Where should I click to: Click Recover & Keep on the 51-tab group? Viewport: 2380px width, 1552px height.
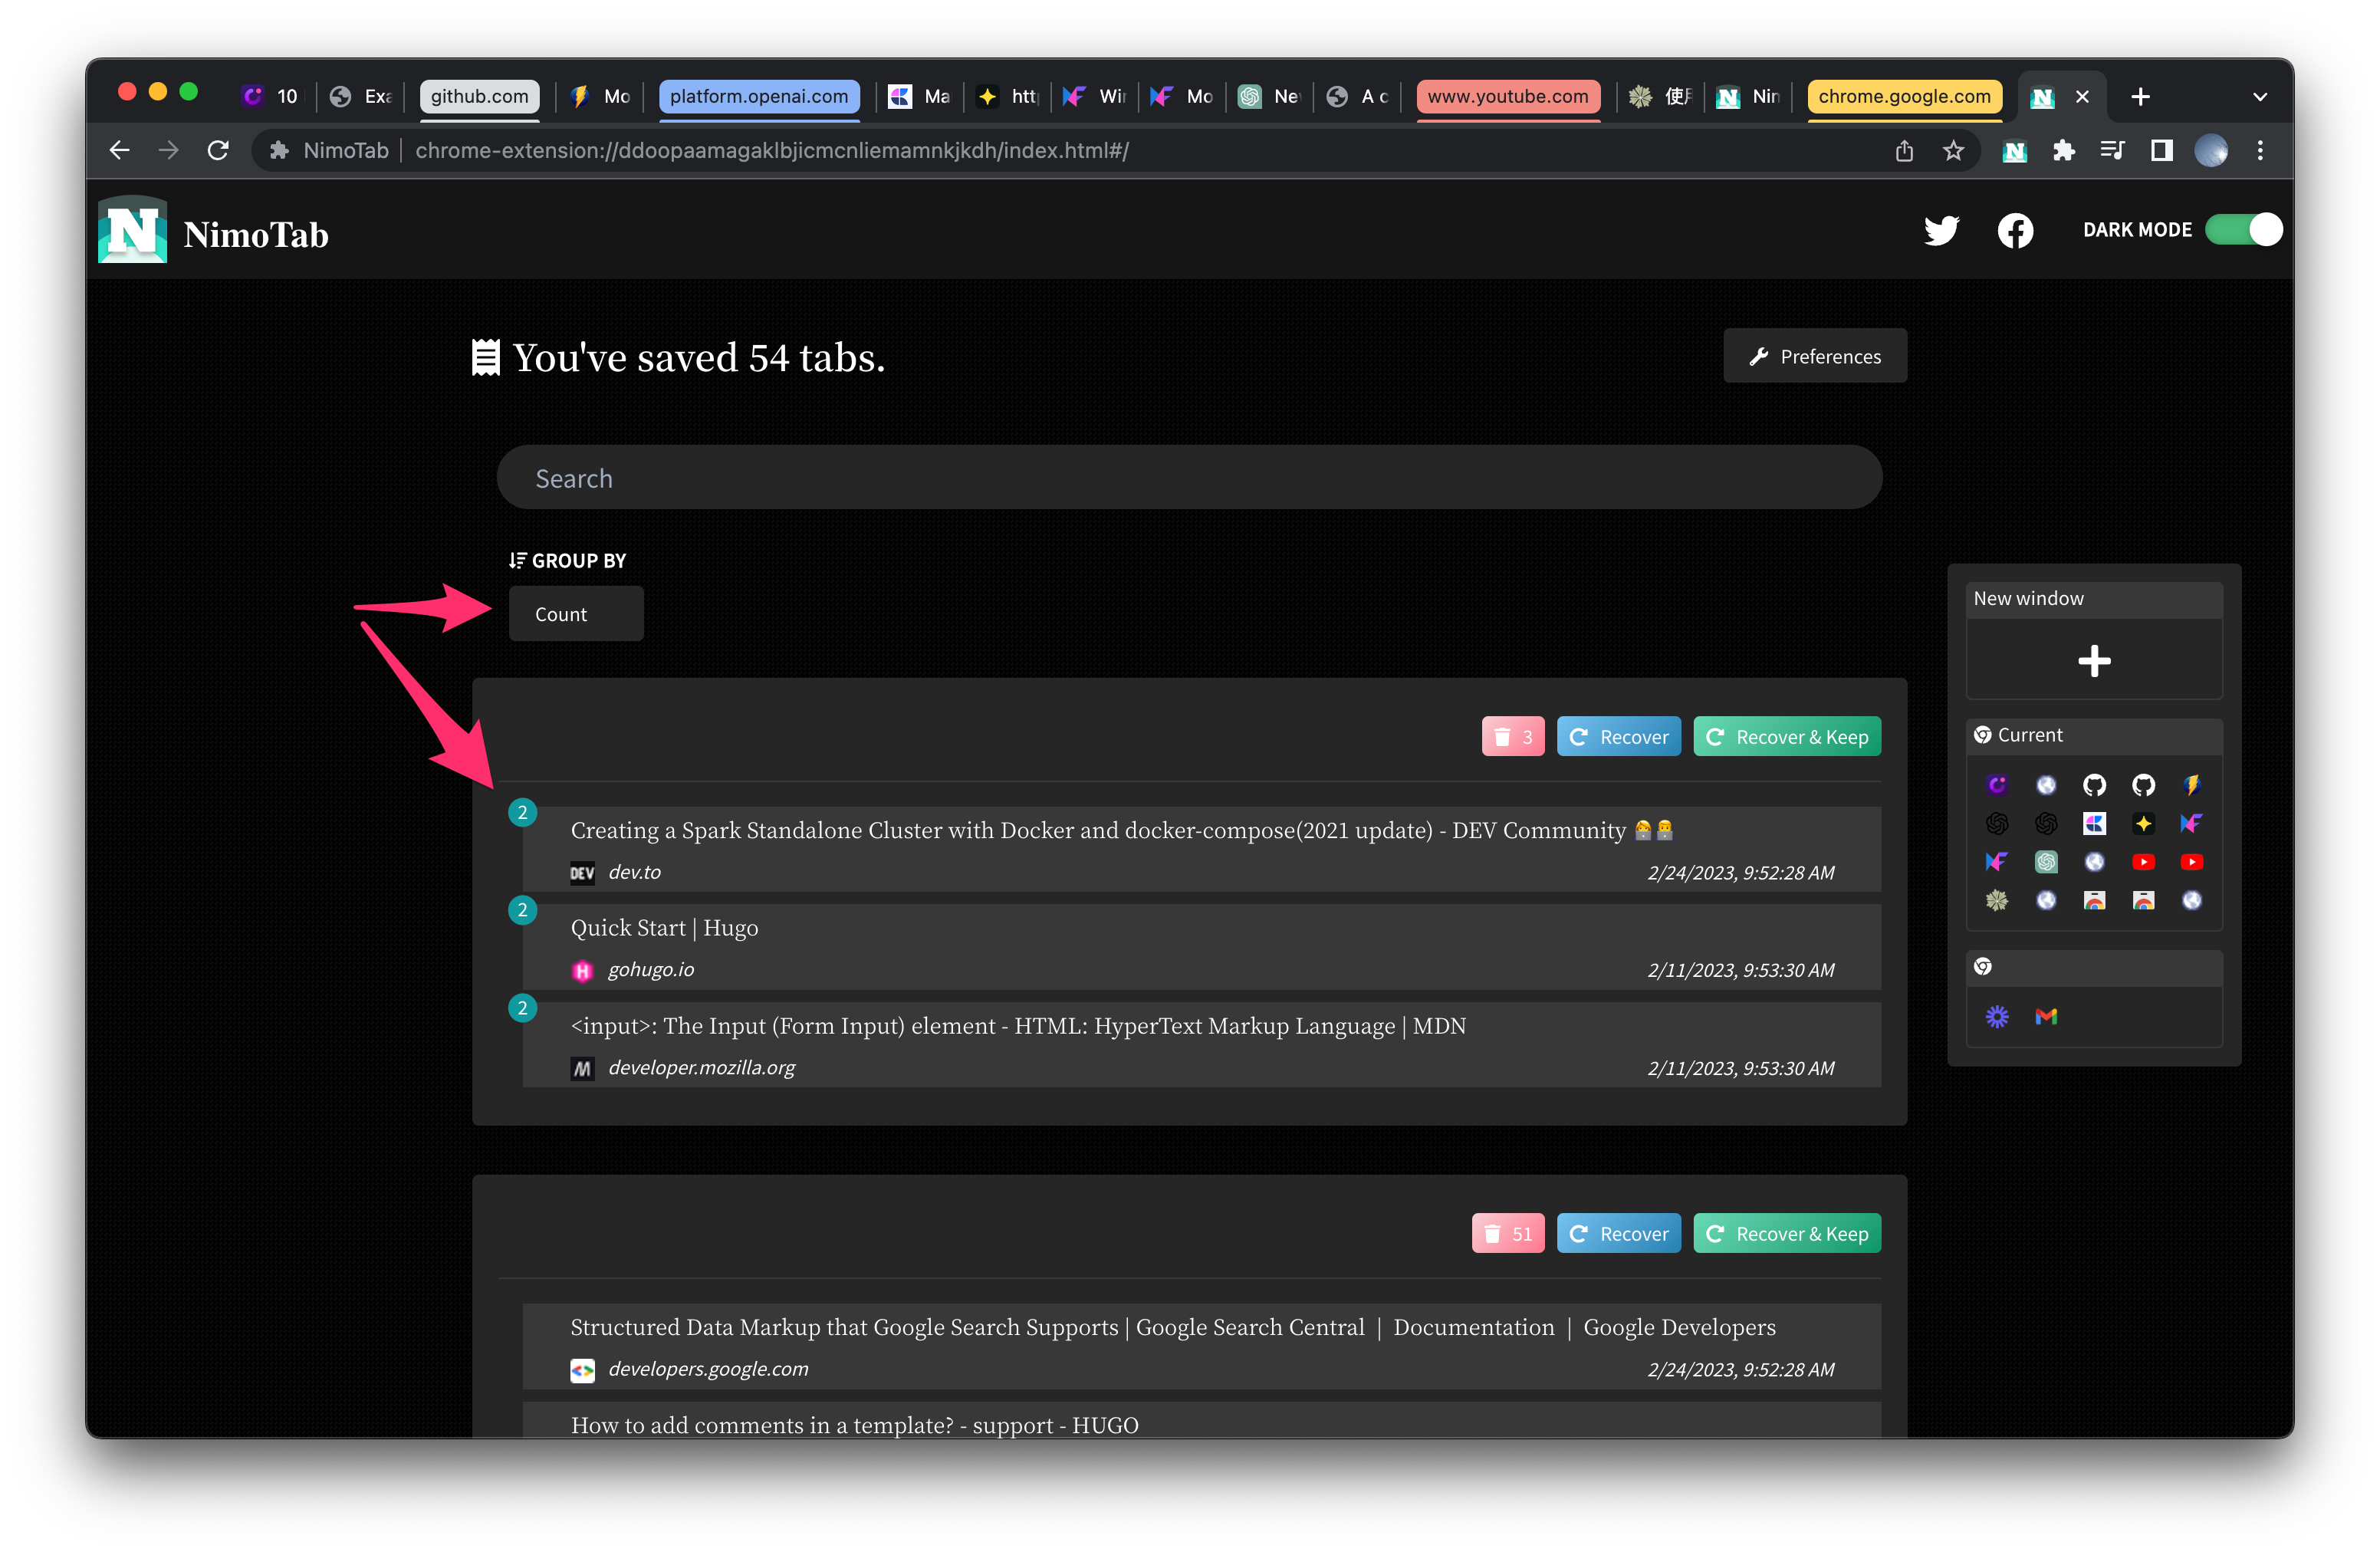1786,1234
